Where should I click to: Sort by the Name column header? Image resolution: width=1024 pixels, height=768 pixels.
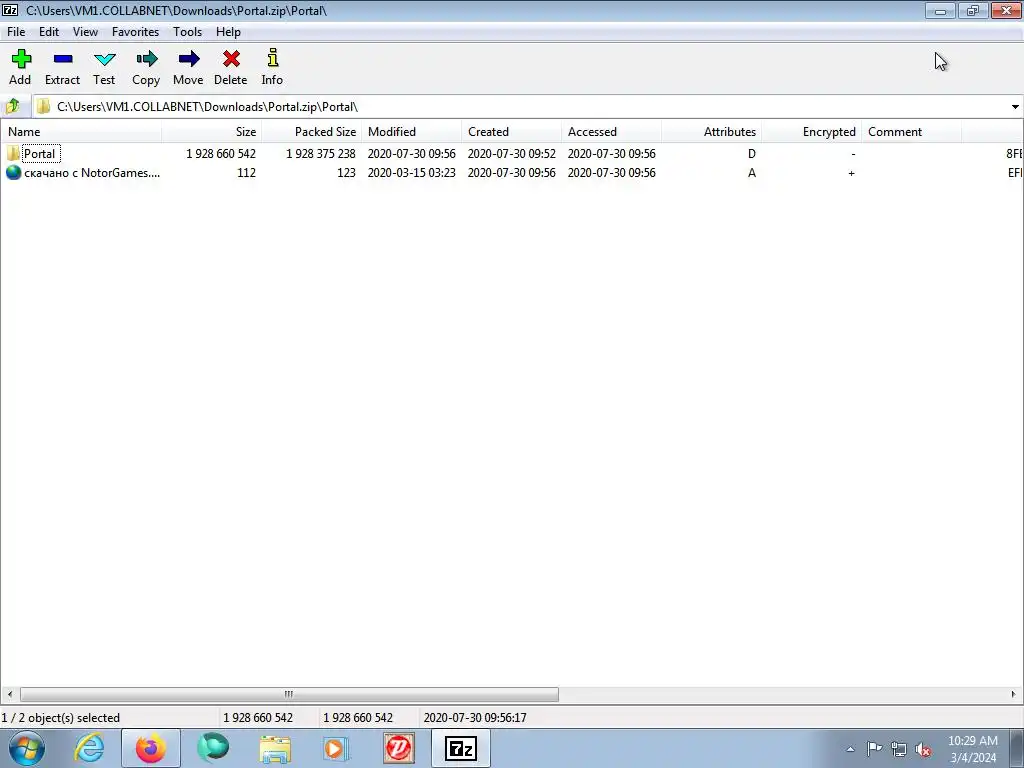coord(81,131)
